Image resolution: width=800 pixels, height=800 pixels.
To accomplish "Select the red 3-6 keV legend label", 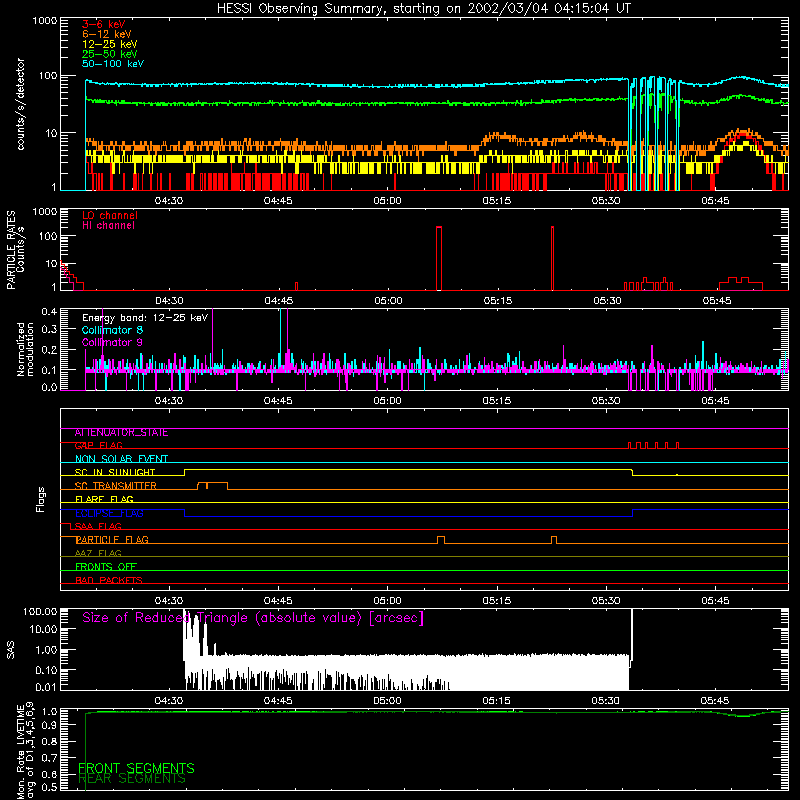I will coord(104,24).
